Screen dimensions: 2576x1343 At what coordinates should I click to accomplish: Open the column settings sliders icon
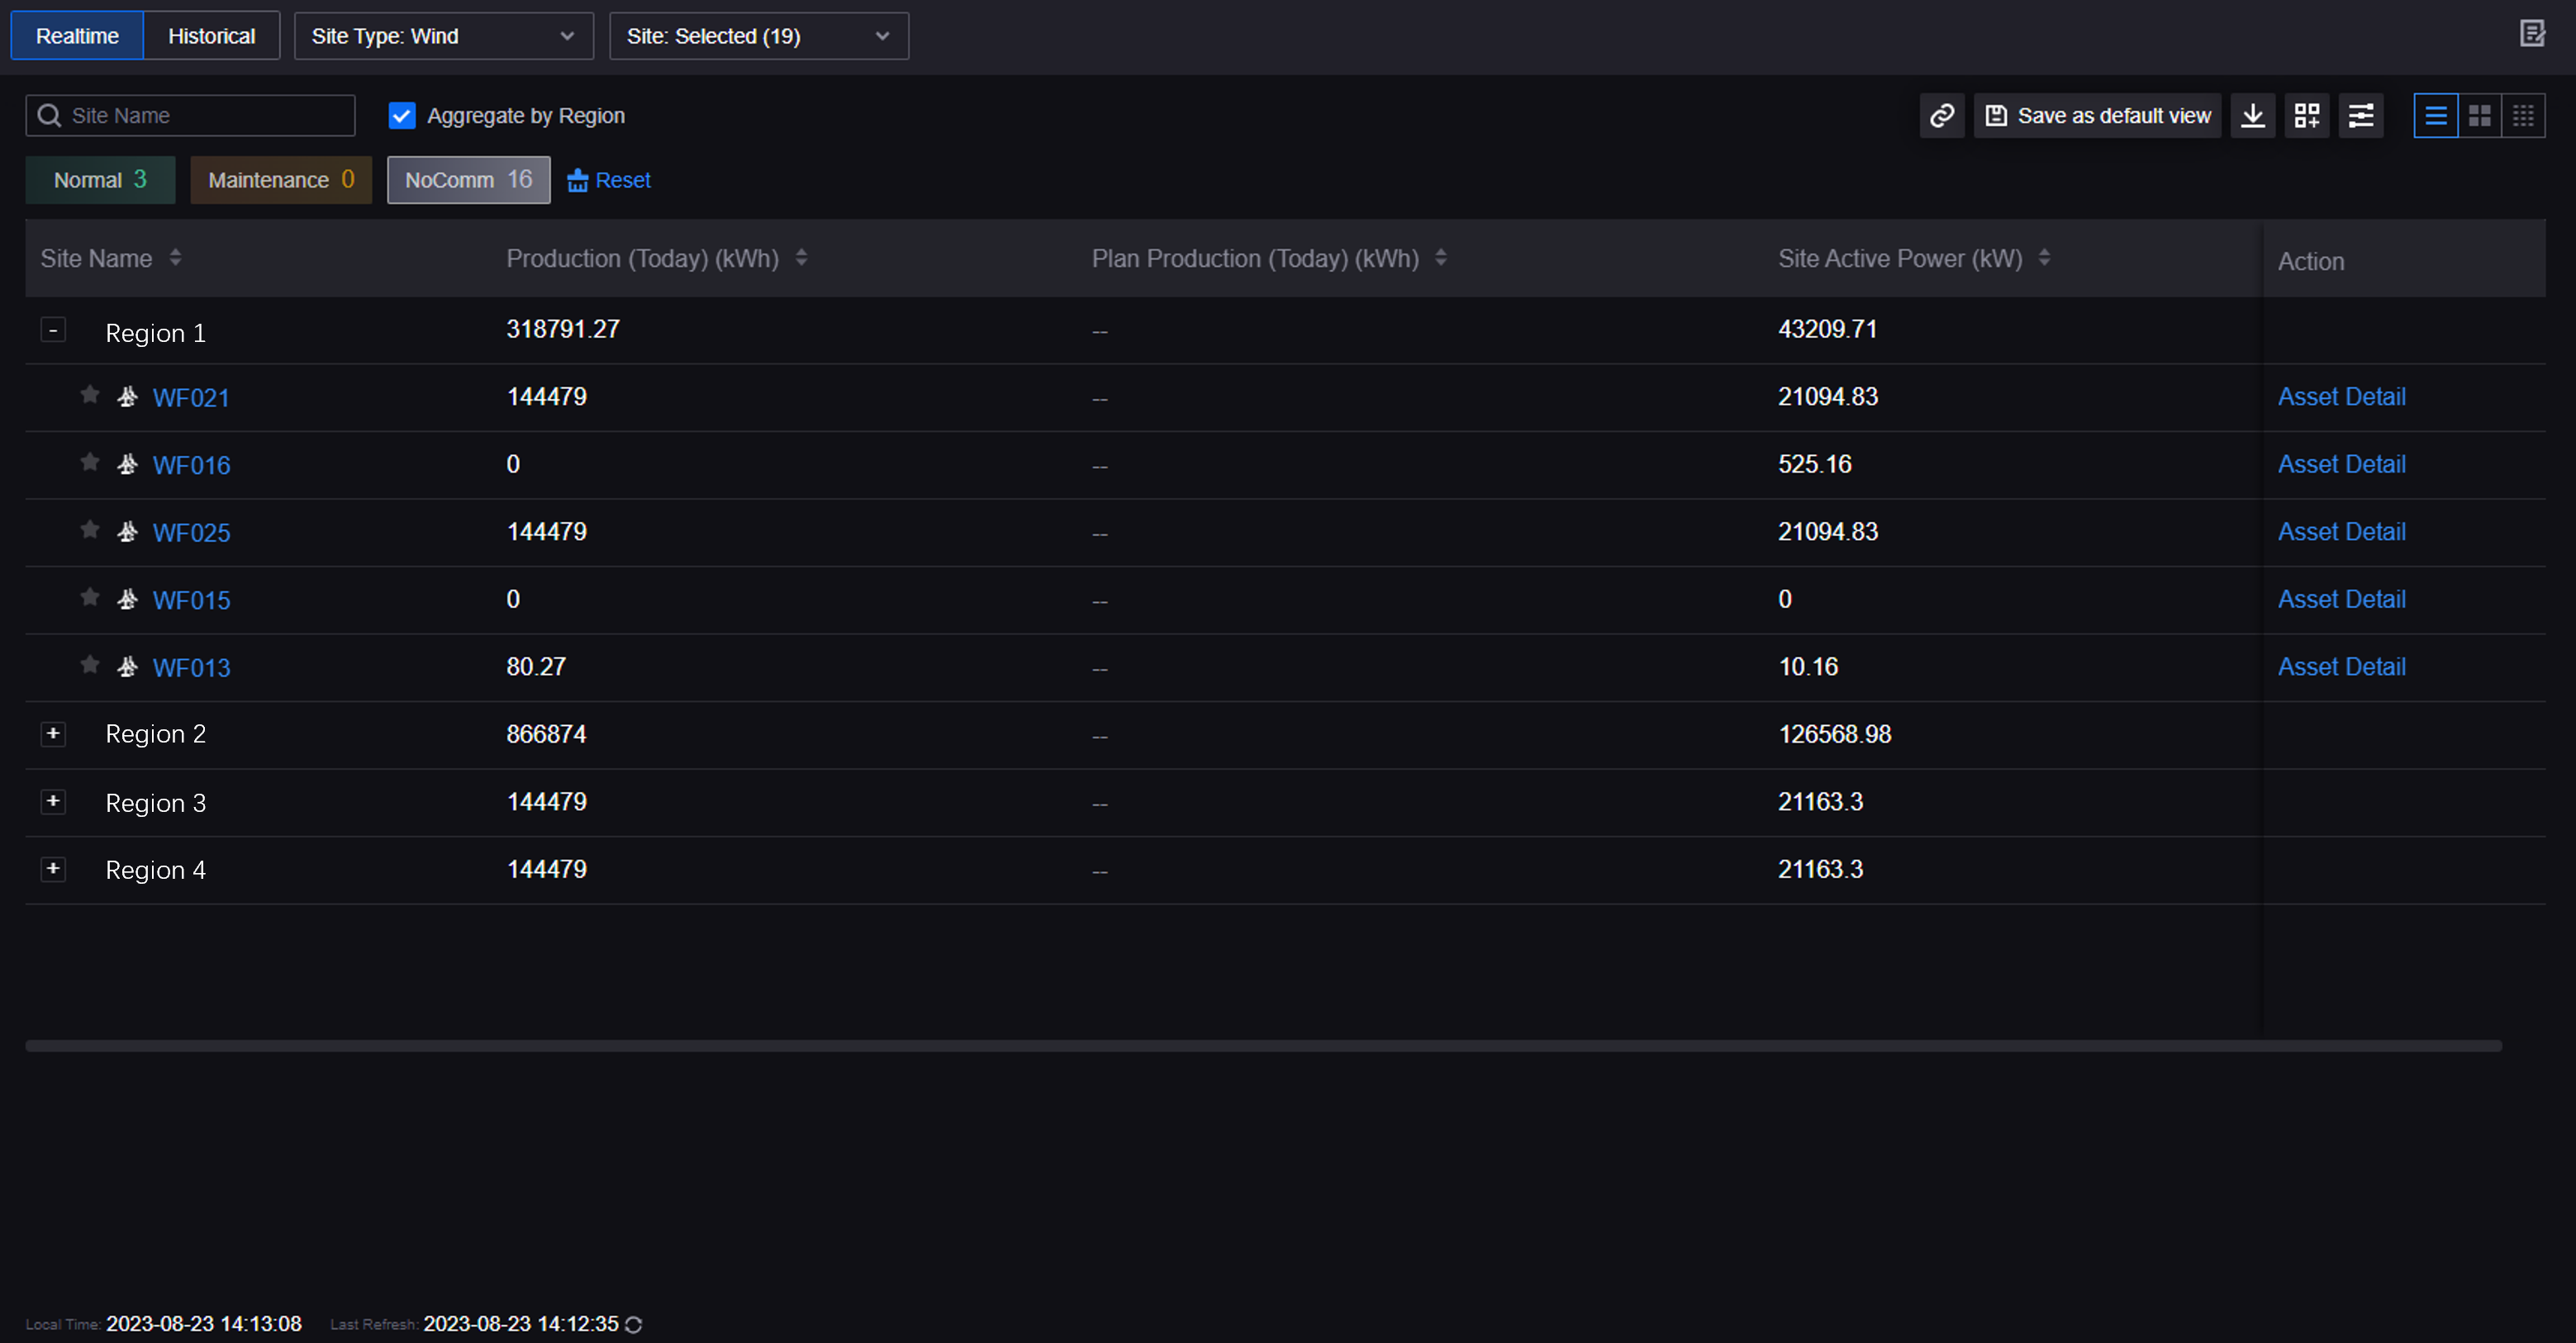pos(2360,116)
